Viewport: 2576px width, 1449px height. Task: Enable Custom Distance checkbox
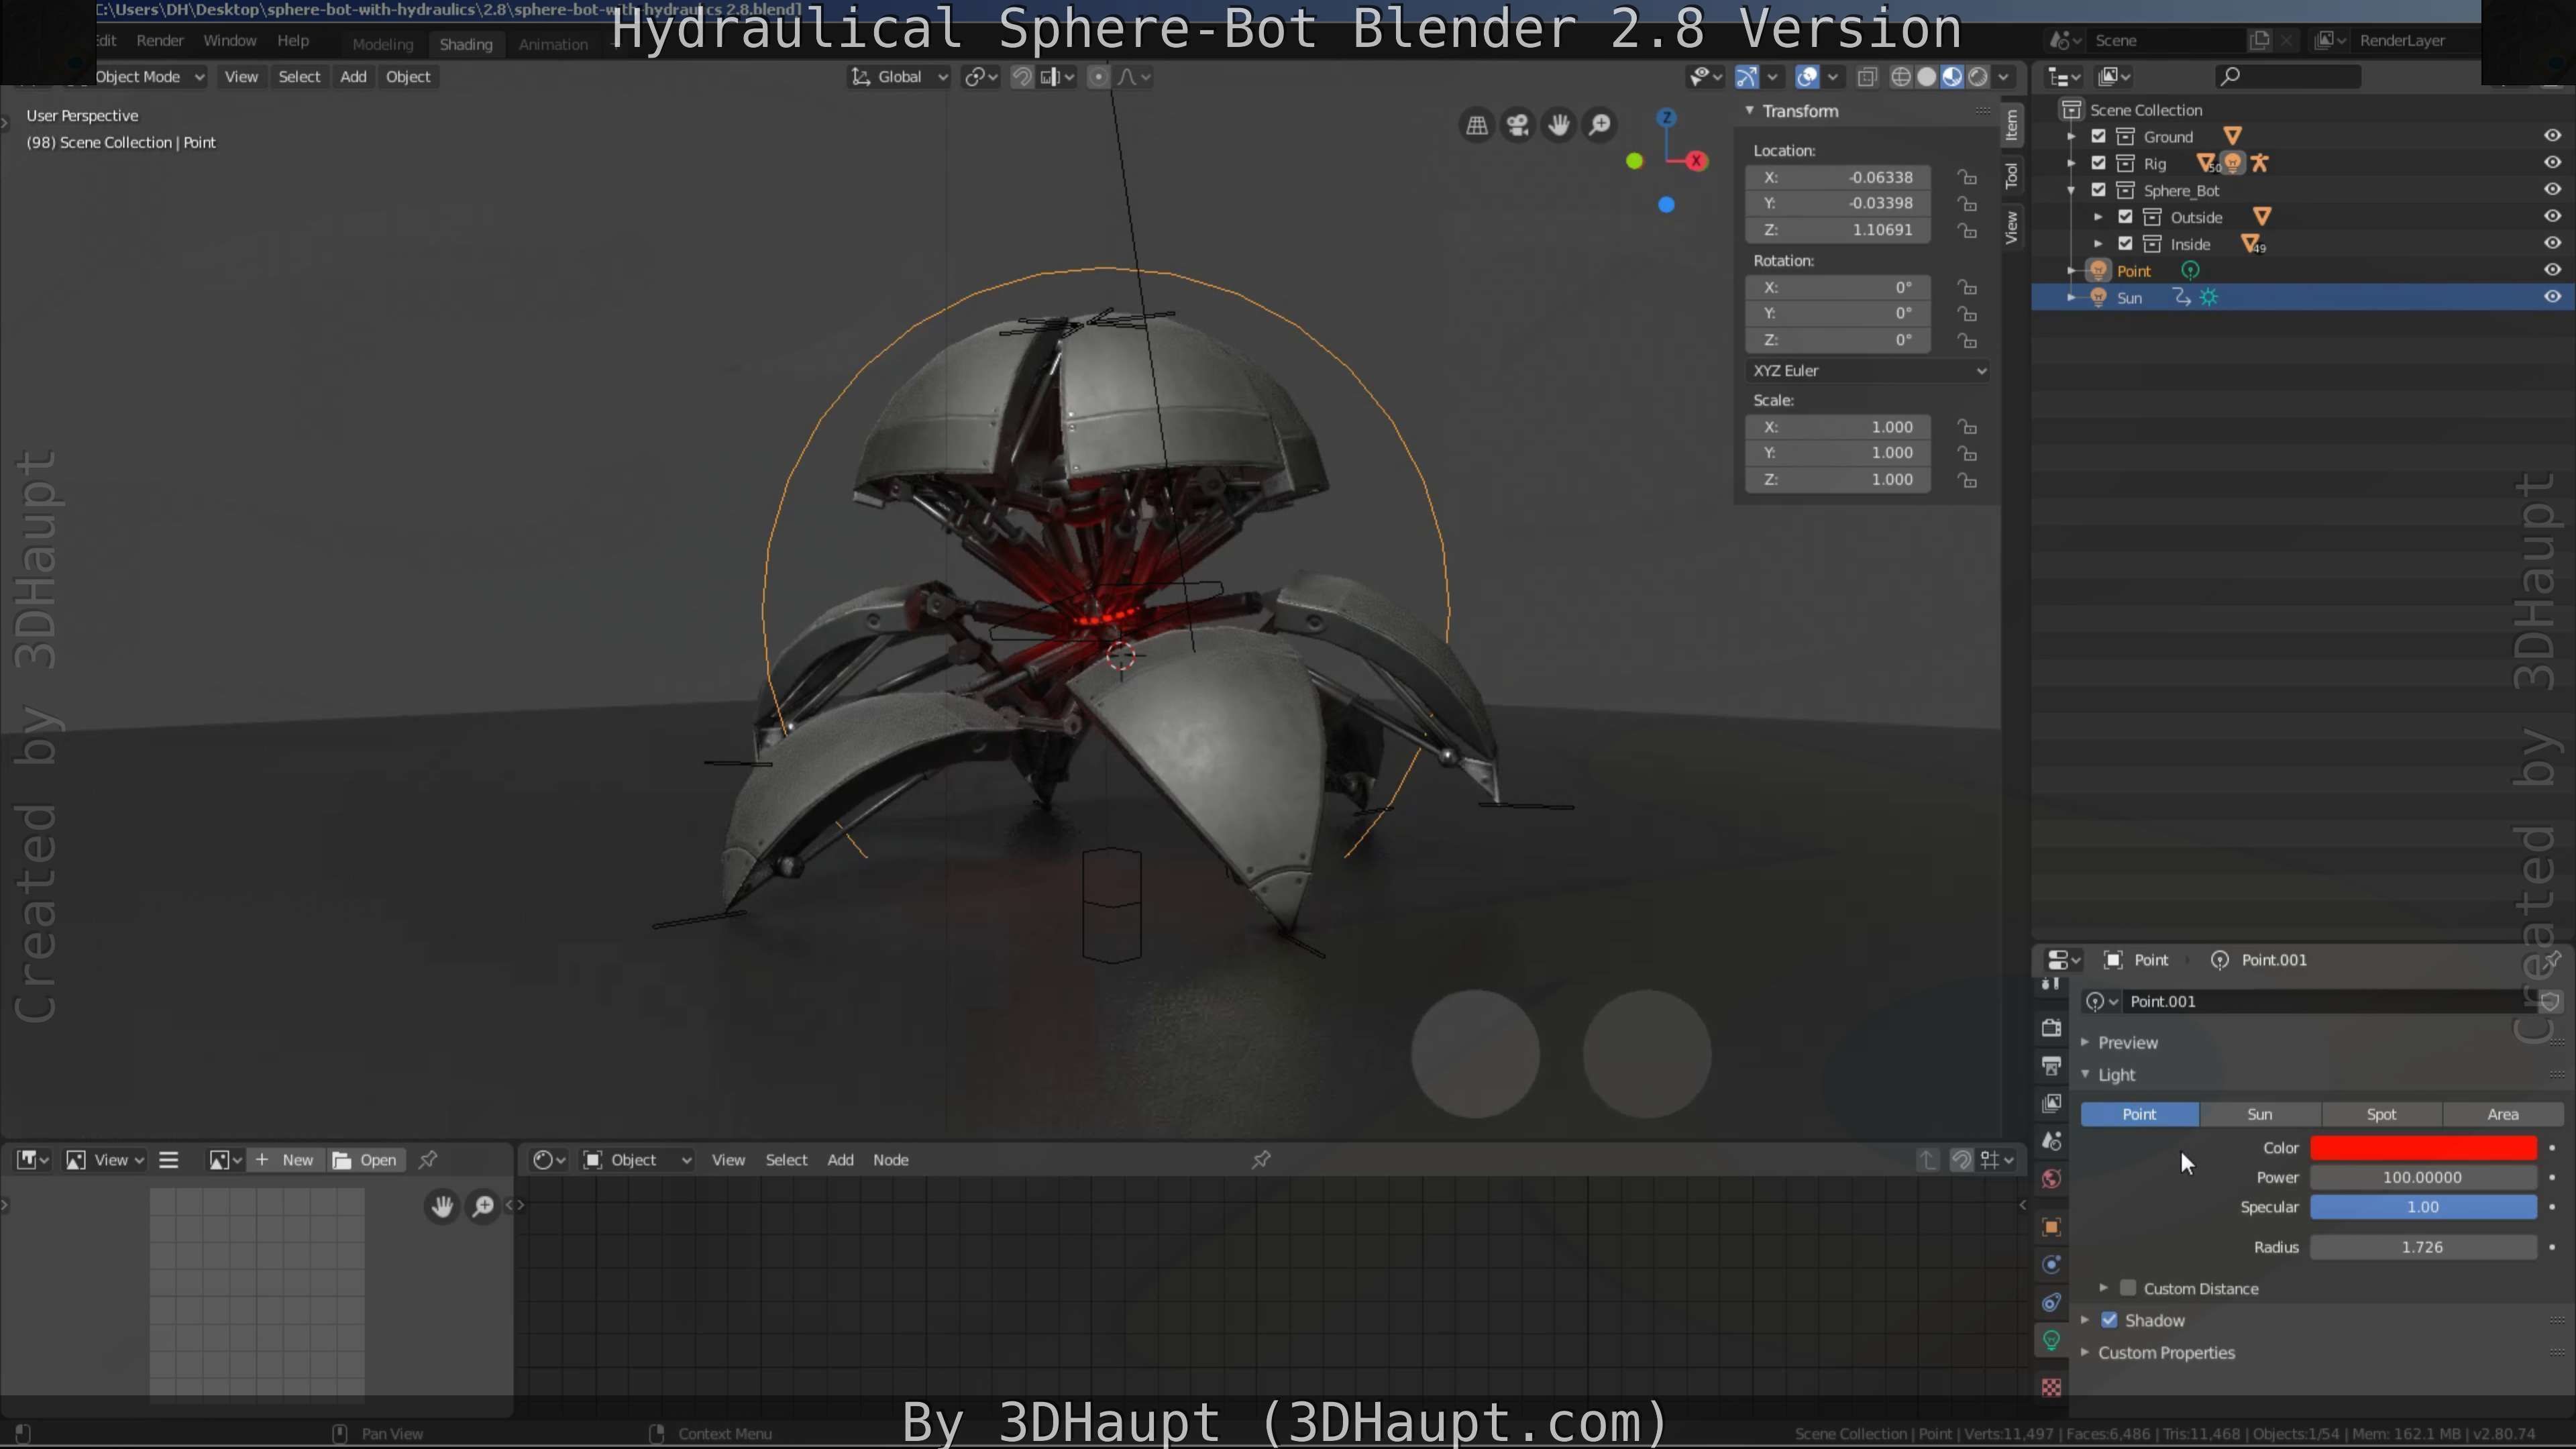2128,1288
